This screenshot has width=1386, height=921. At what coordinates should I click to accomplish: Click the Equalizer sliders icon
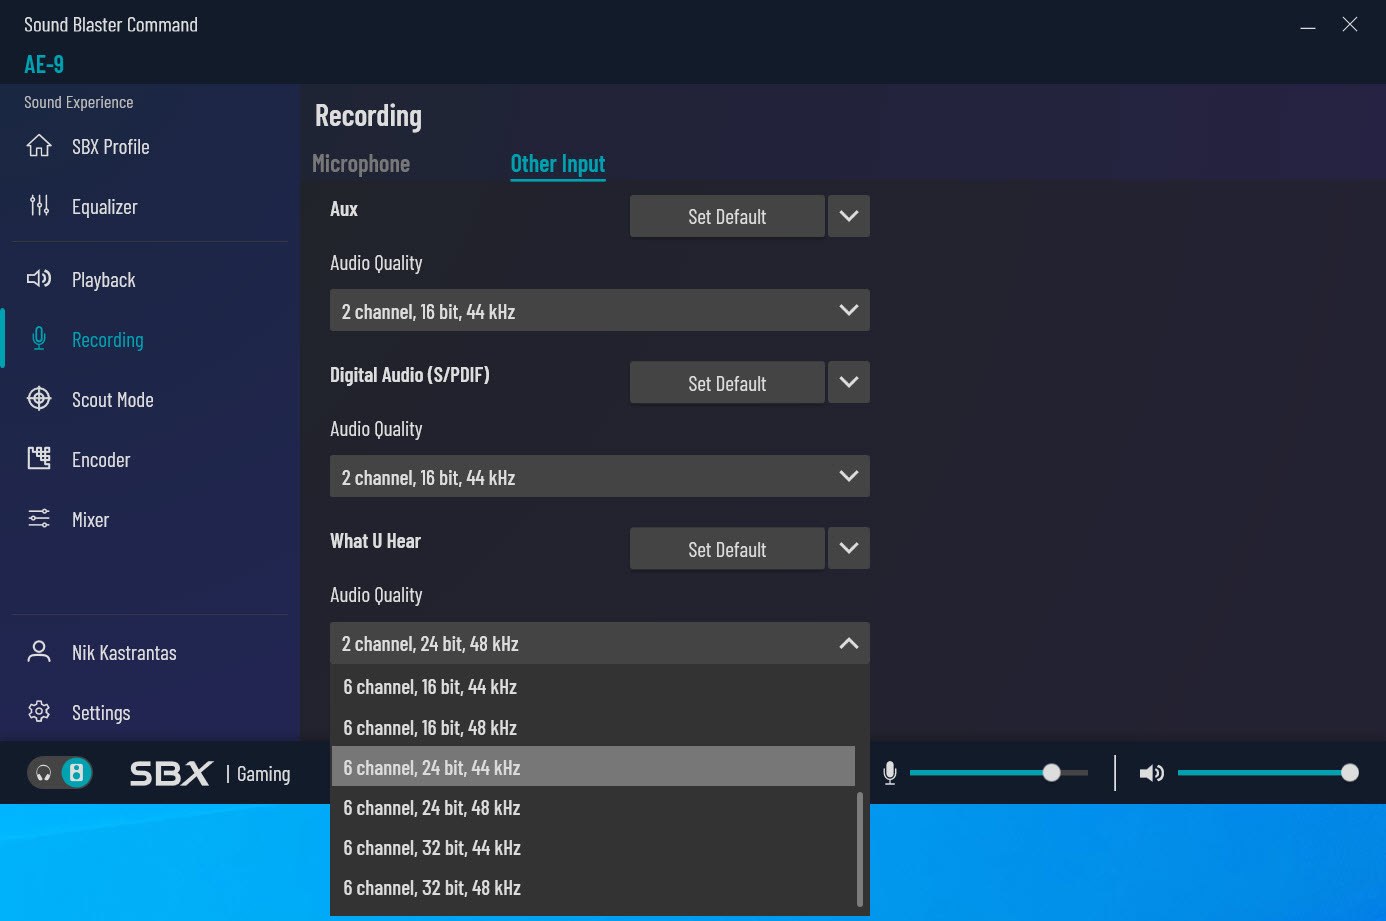[x=39, y=206]
